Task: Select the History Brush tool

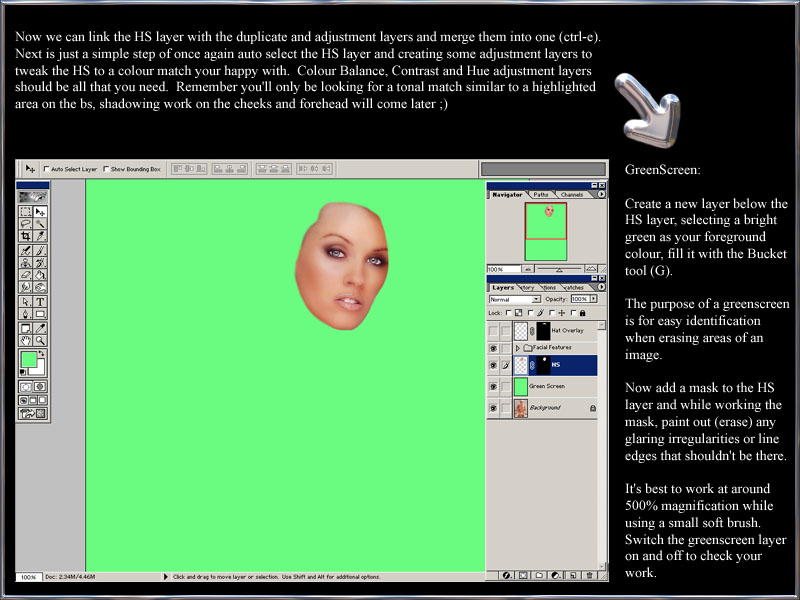Action: [40, 262]
